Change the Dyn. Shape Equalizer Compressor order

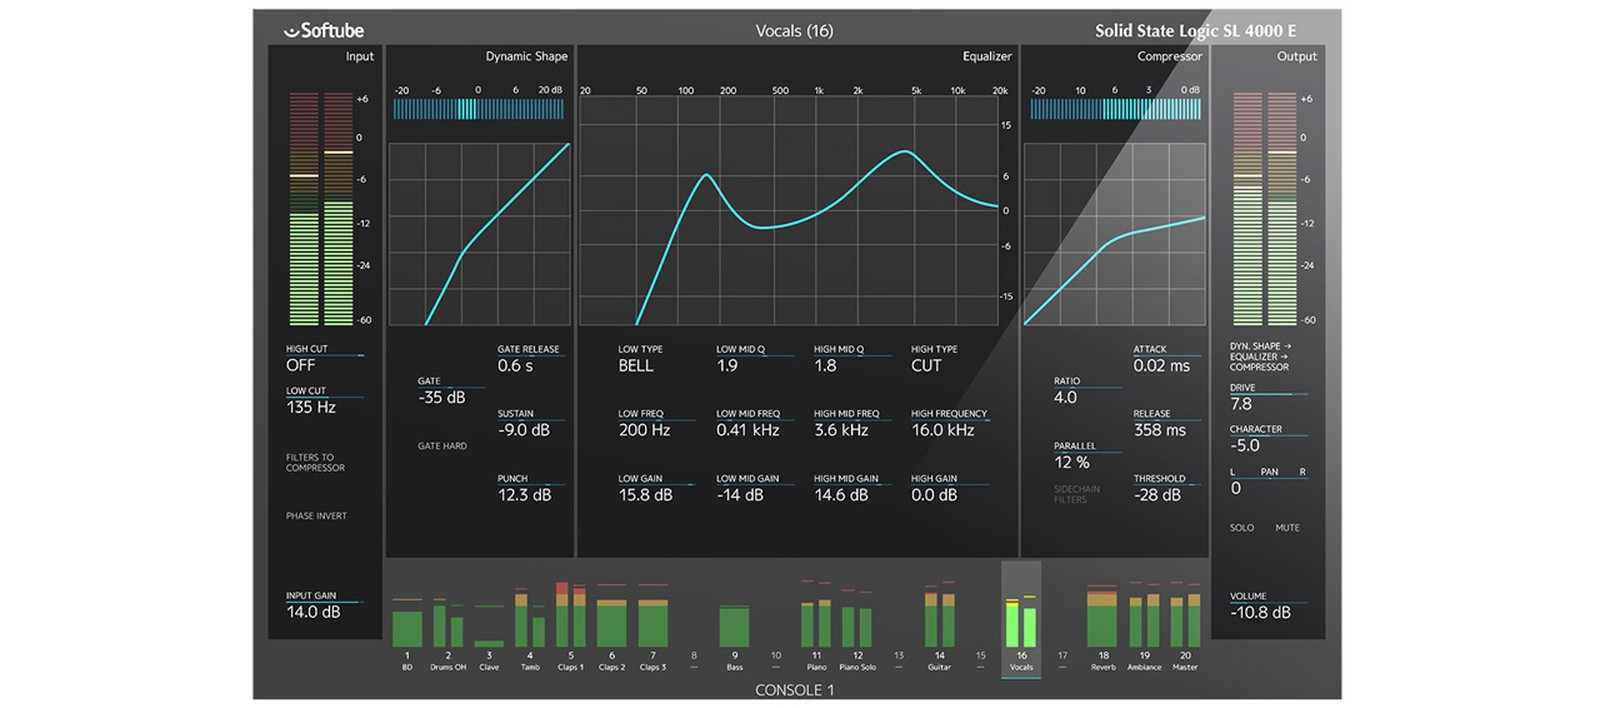(x=1260, y=357)
